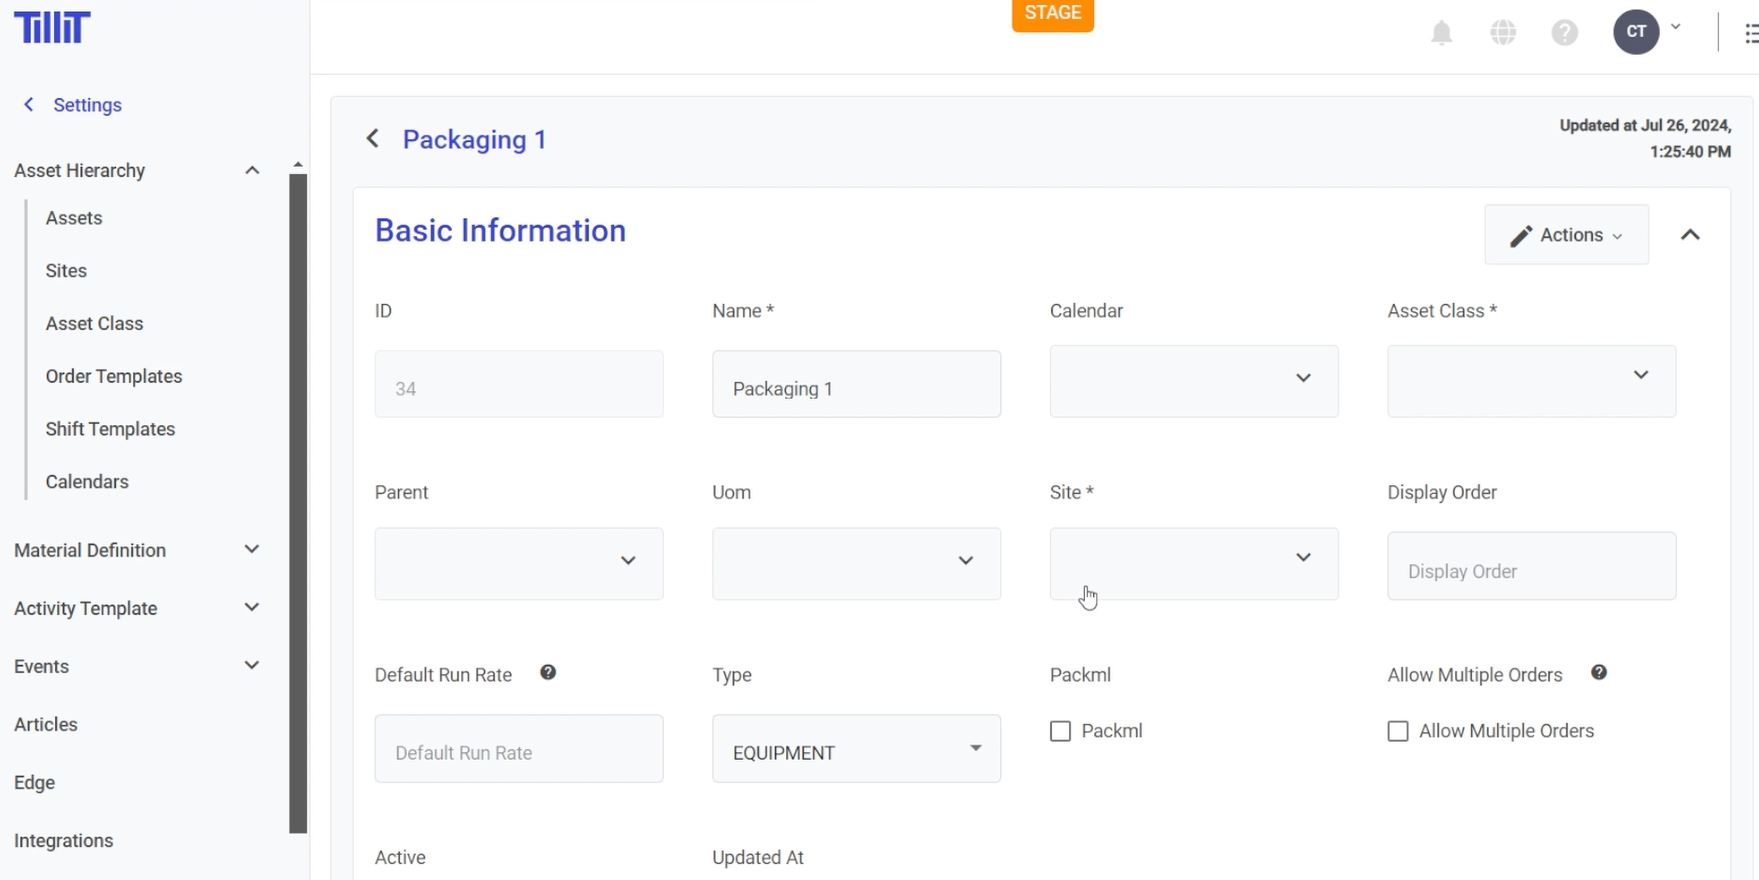Open the Calendar dropdown
Image resolution: width=1759 pixels, height=880 pixels.
1193,381
